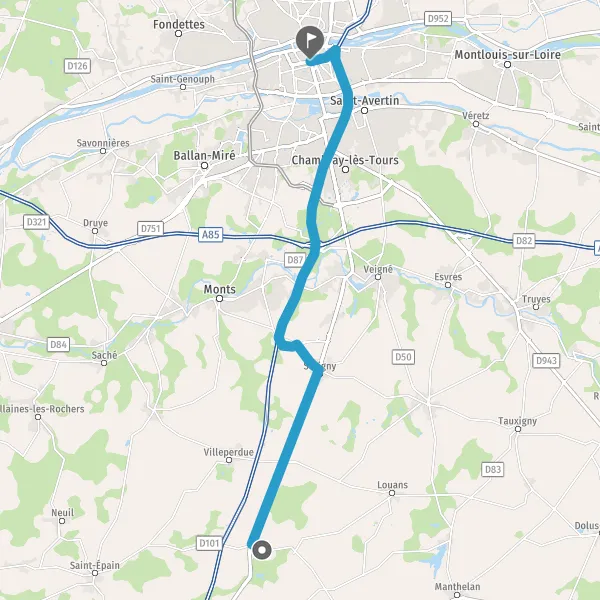Select the Ballan-Miré town label
Viewport: 600px width, 600px height.
tap(204, 155)
